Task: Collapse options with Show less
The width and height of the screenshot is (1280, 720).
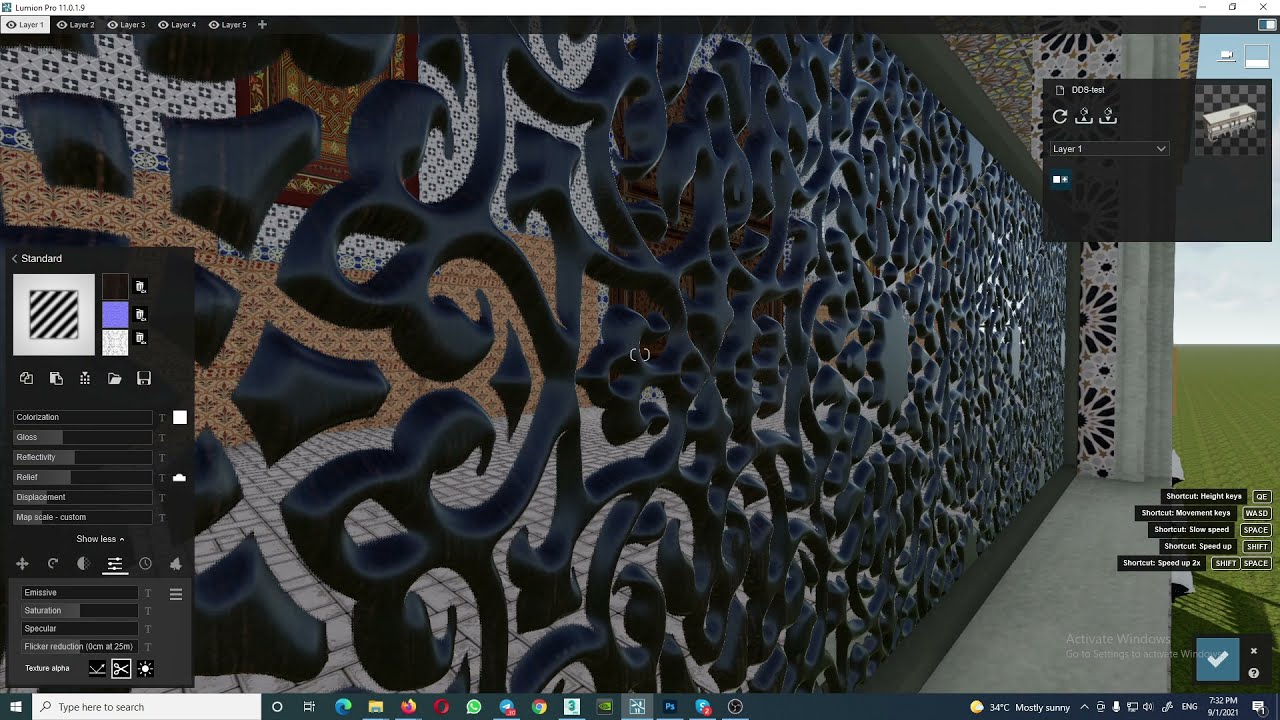Action: point(100,539)
